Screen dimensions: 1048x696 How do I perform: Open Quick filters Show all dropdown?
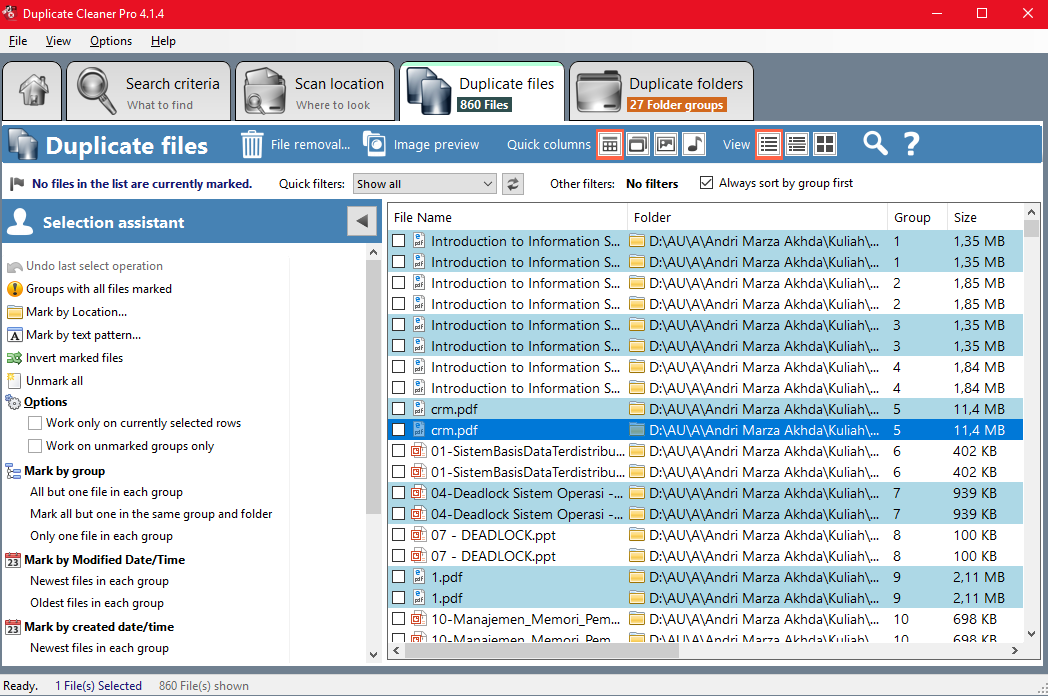tap(426, 184)
